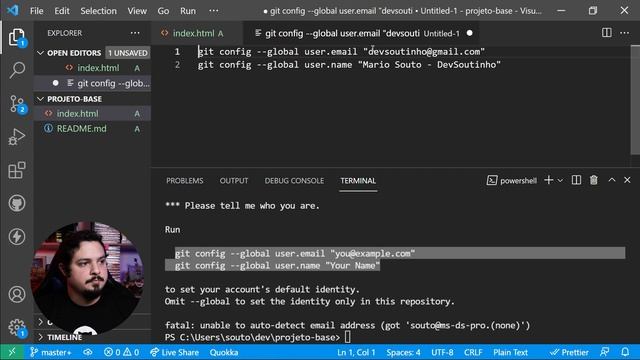Viewport: 640px width, 360px height.
Task: Select index.html under Open Editors
Action: pos(93,68)
